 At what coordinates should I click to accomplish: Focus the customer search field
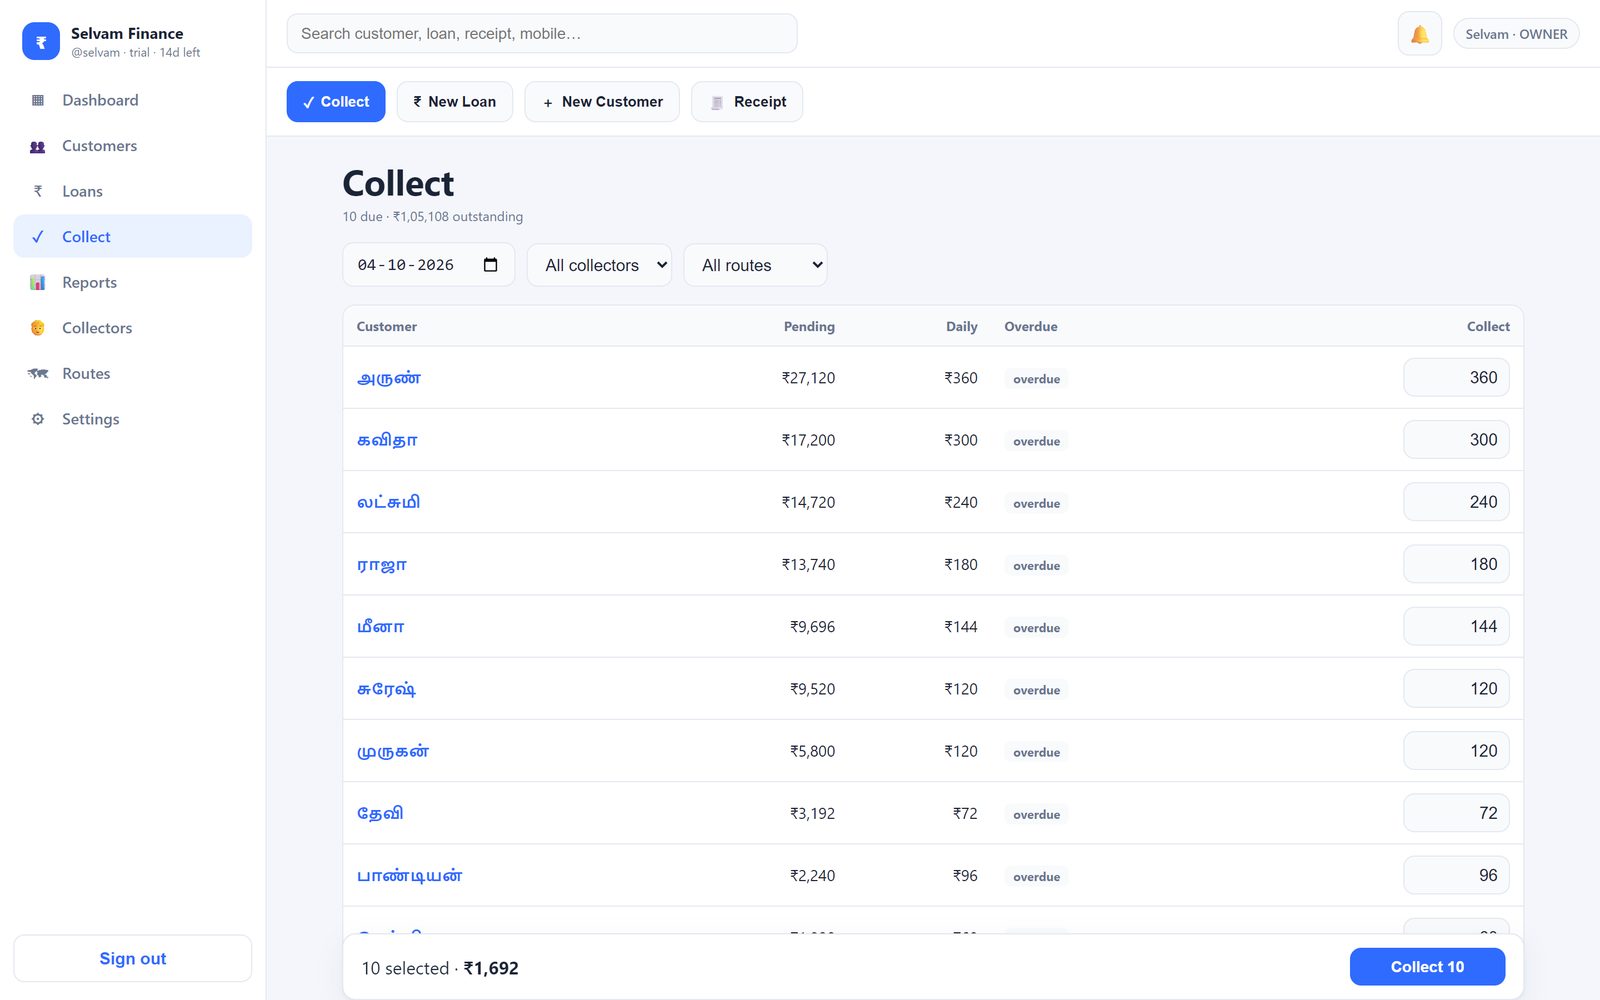(542, 34)
